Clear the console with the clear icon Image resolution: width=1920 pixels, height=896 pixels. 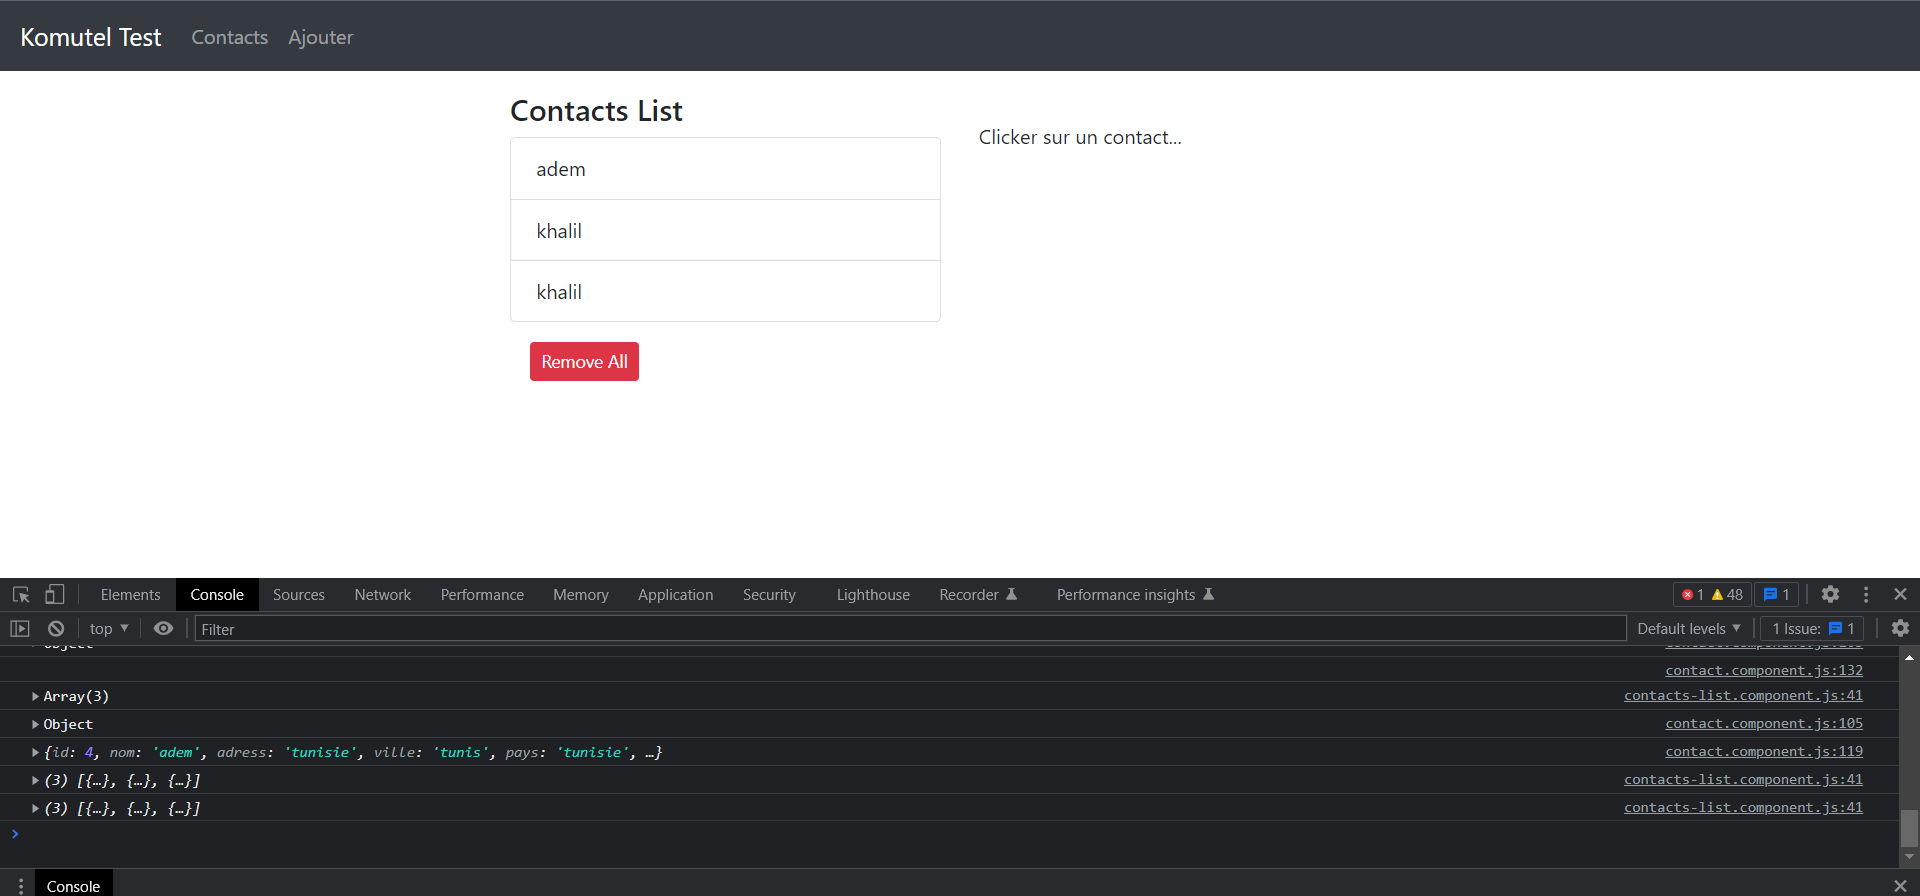tap(56, 629)
